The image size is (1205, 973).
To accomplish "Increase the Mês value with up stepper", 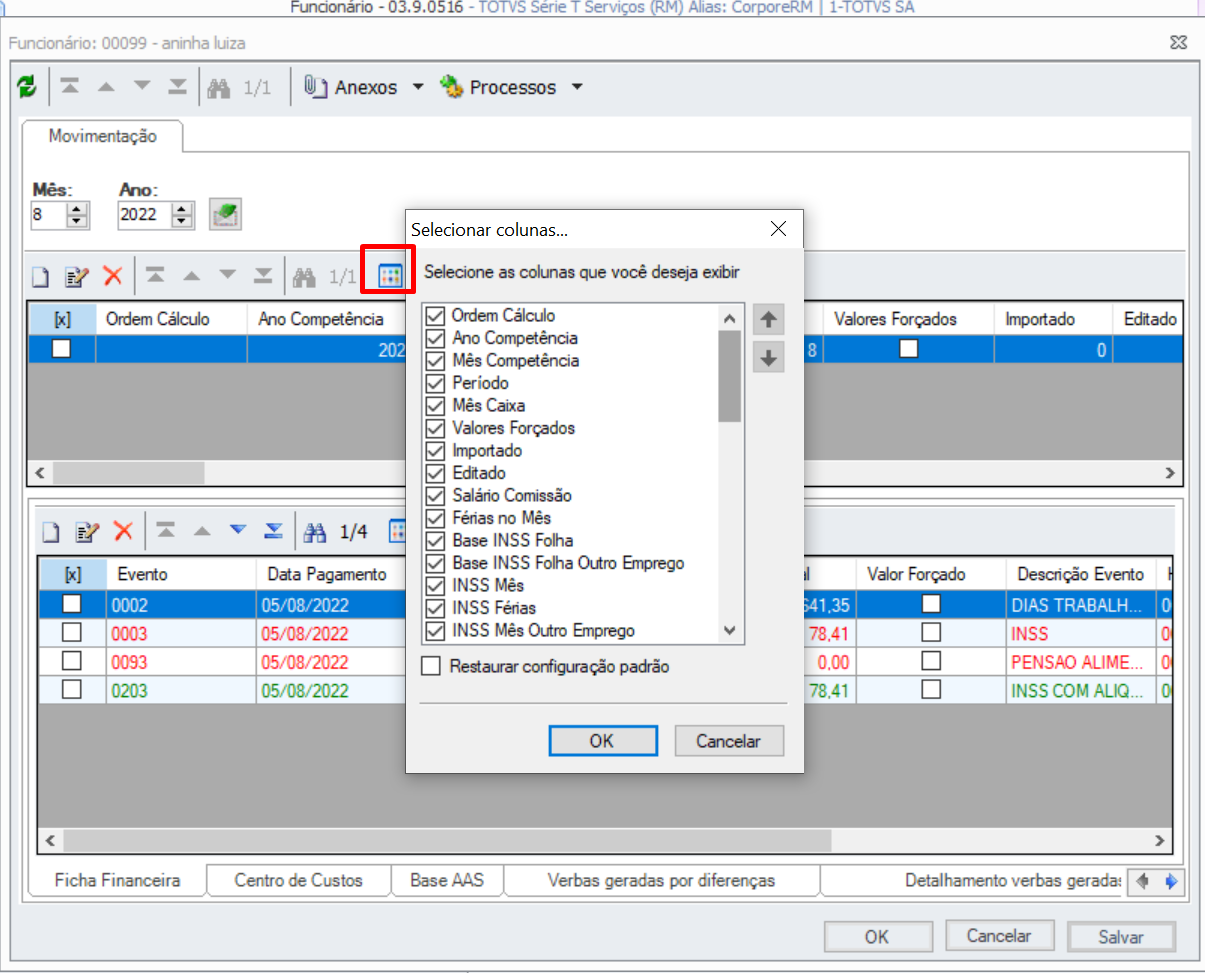I will tap(78, 208).
